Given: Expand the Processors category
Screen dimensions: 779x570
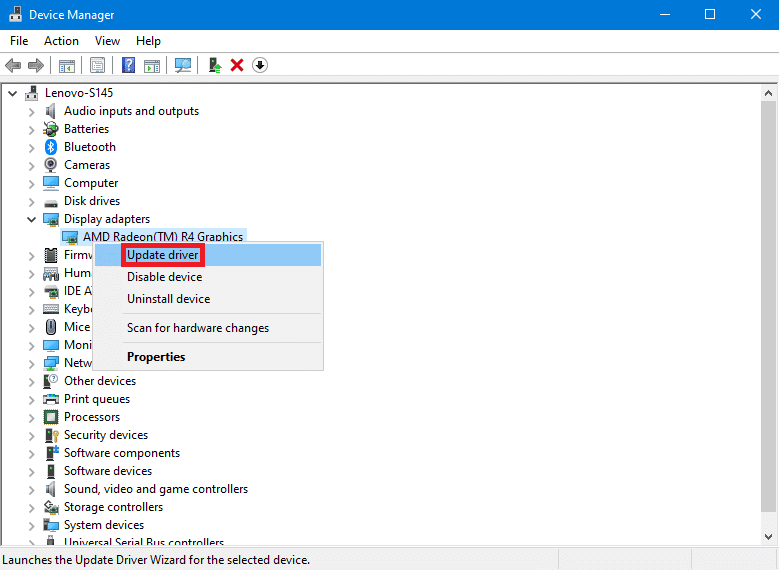Looking at the screenshot, I should pos(32,417).
